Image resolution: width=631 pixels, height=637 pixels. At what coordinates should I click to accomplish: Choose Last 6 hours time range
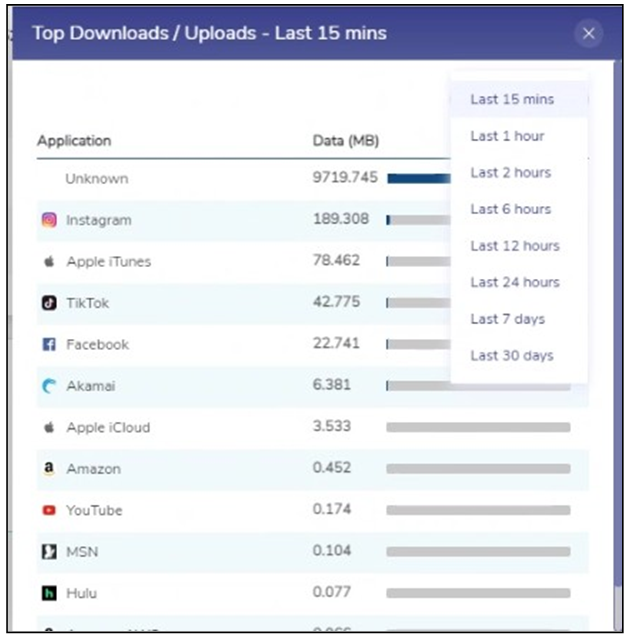point(511,209)
